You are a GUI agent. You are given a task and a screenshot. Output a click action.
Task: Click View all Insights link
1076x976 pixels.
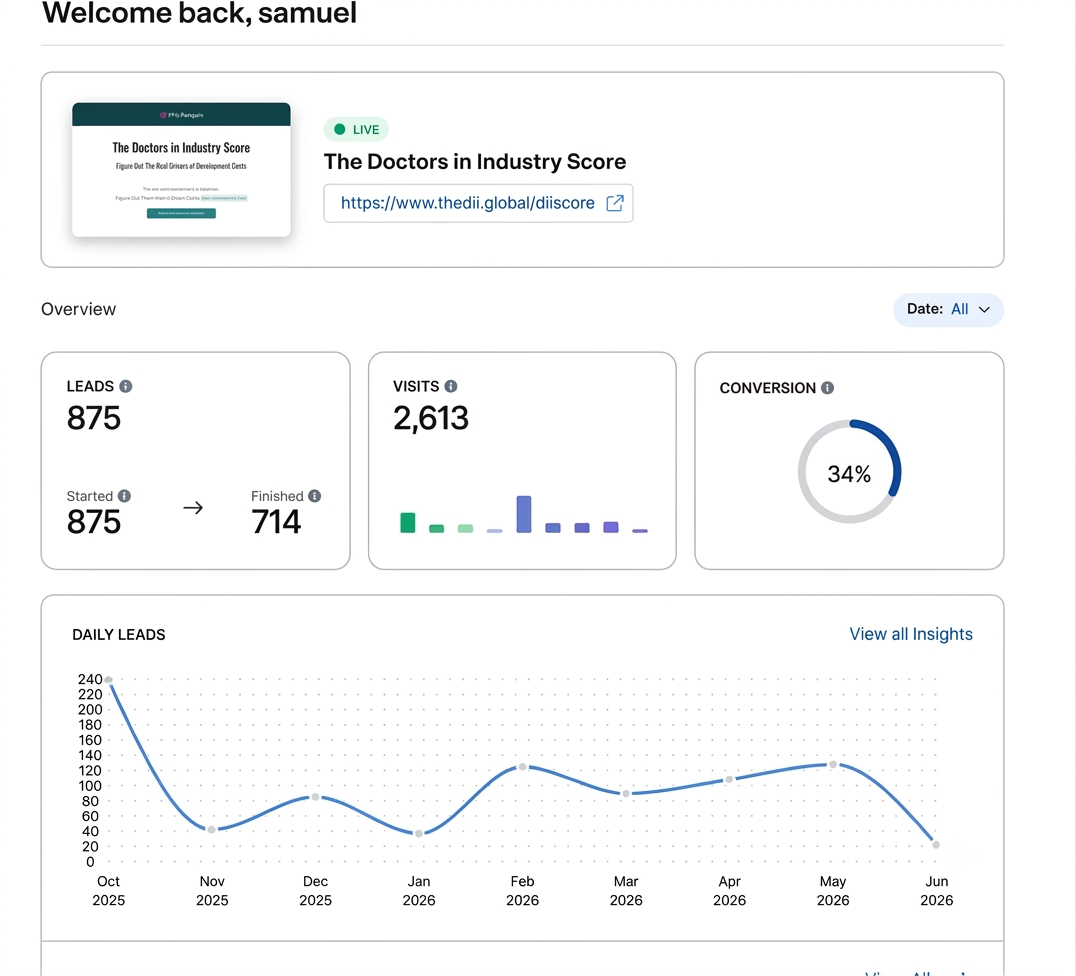(x=911, y=634)
